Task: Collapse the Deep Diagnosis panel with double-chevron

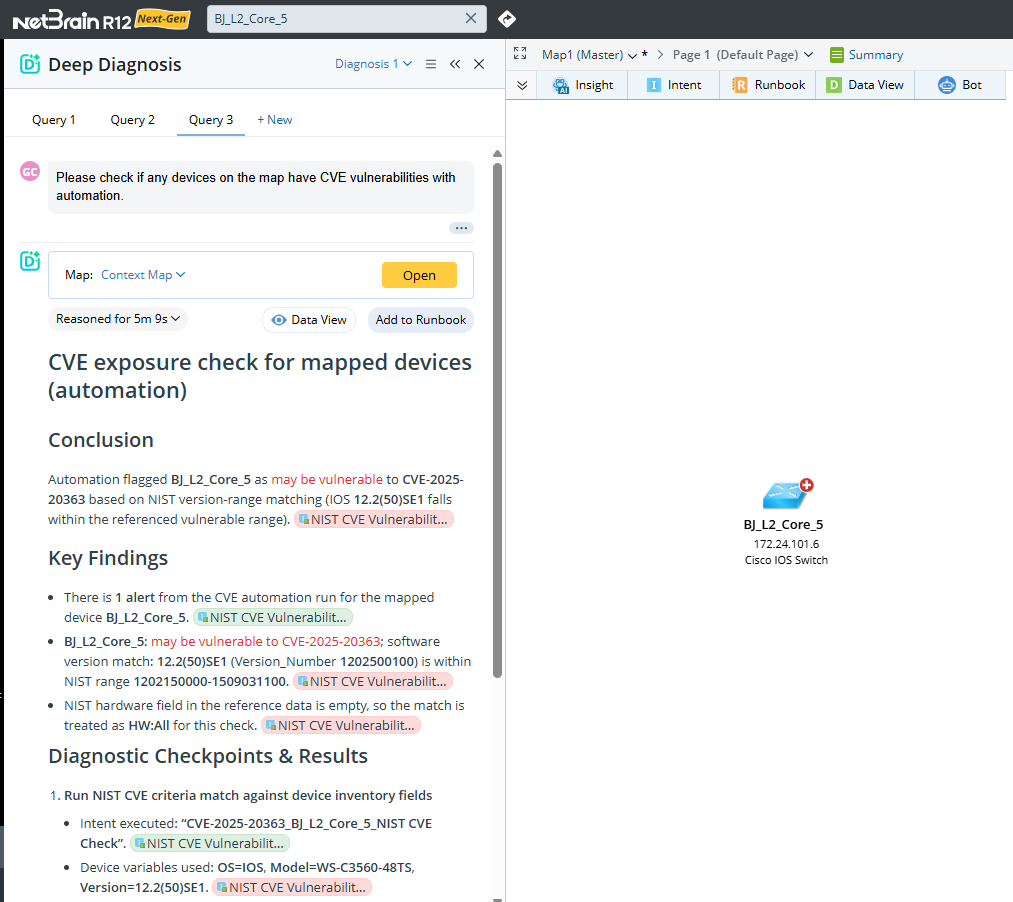Action: [455, 63]
